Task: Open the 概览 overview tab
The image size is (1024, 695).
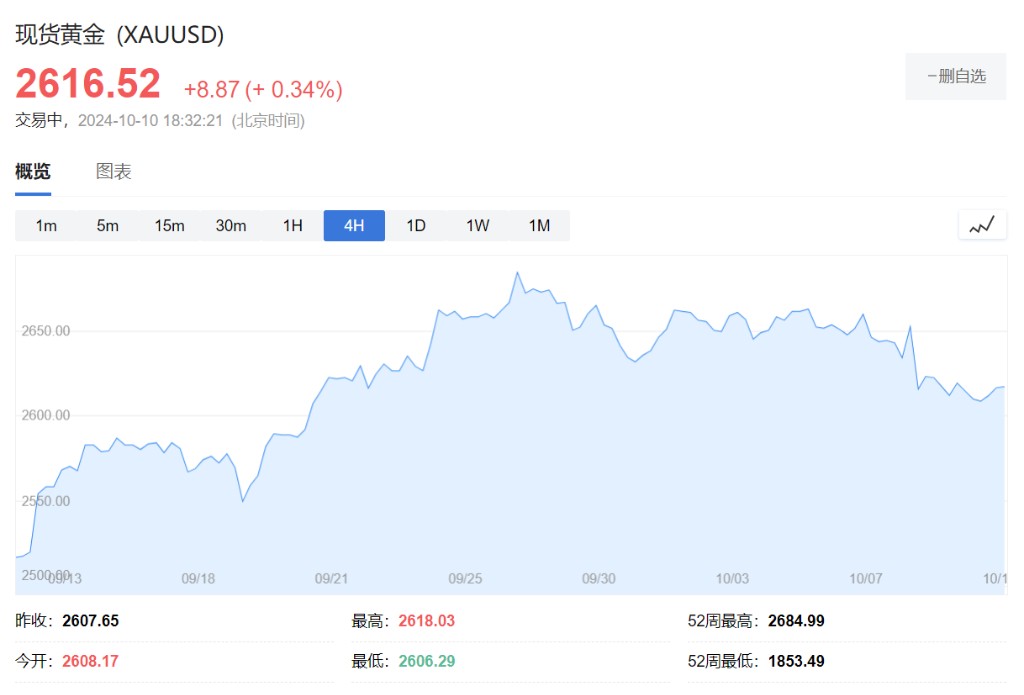Action: [33, 172]
